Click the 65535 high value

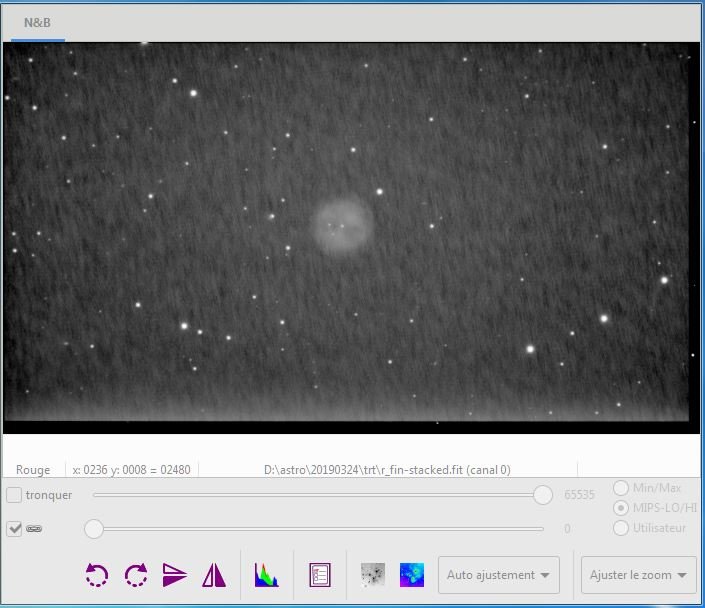(579, 495)
